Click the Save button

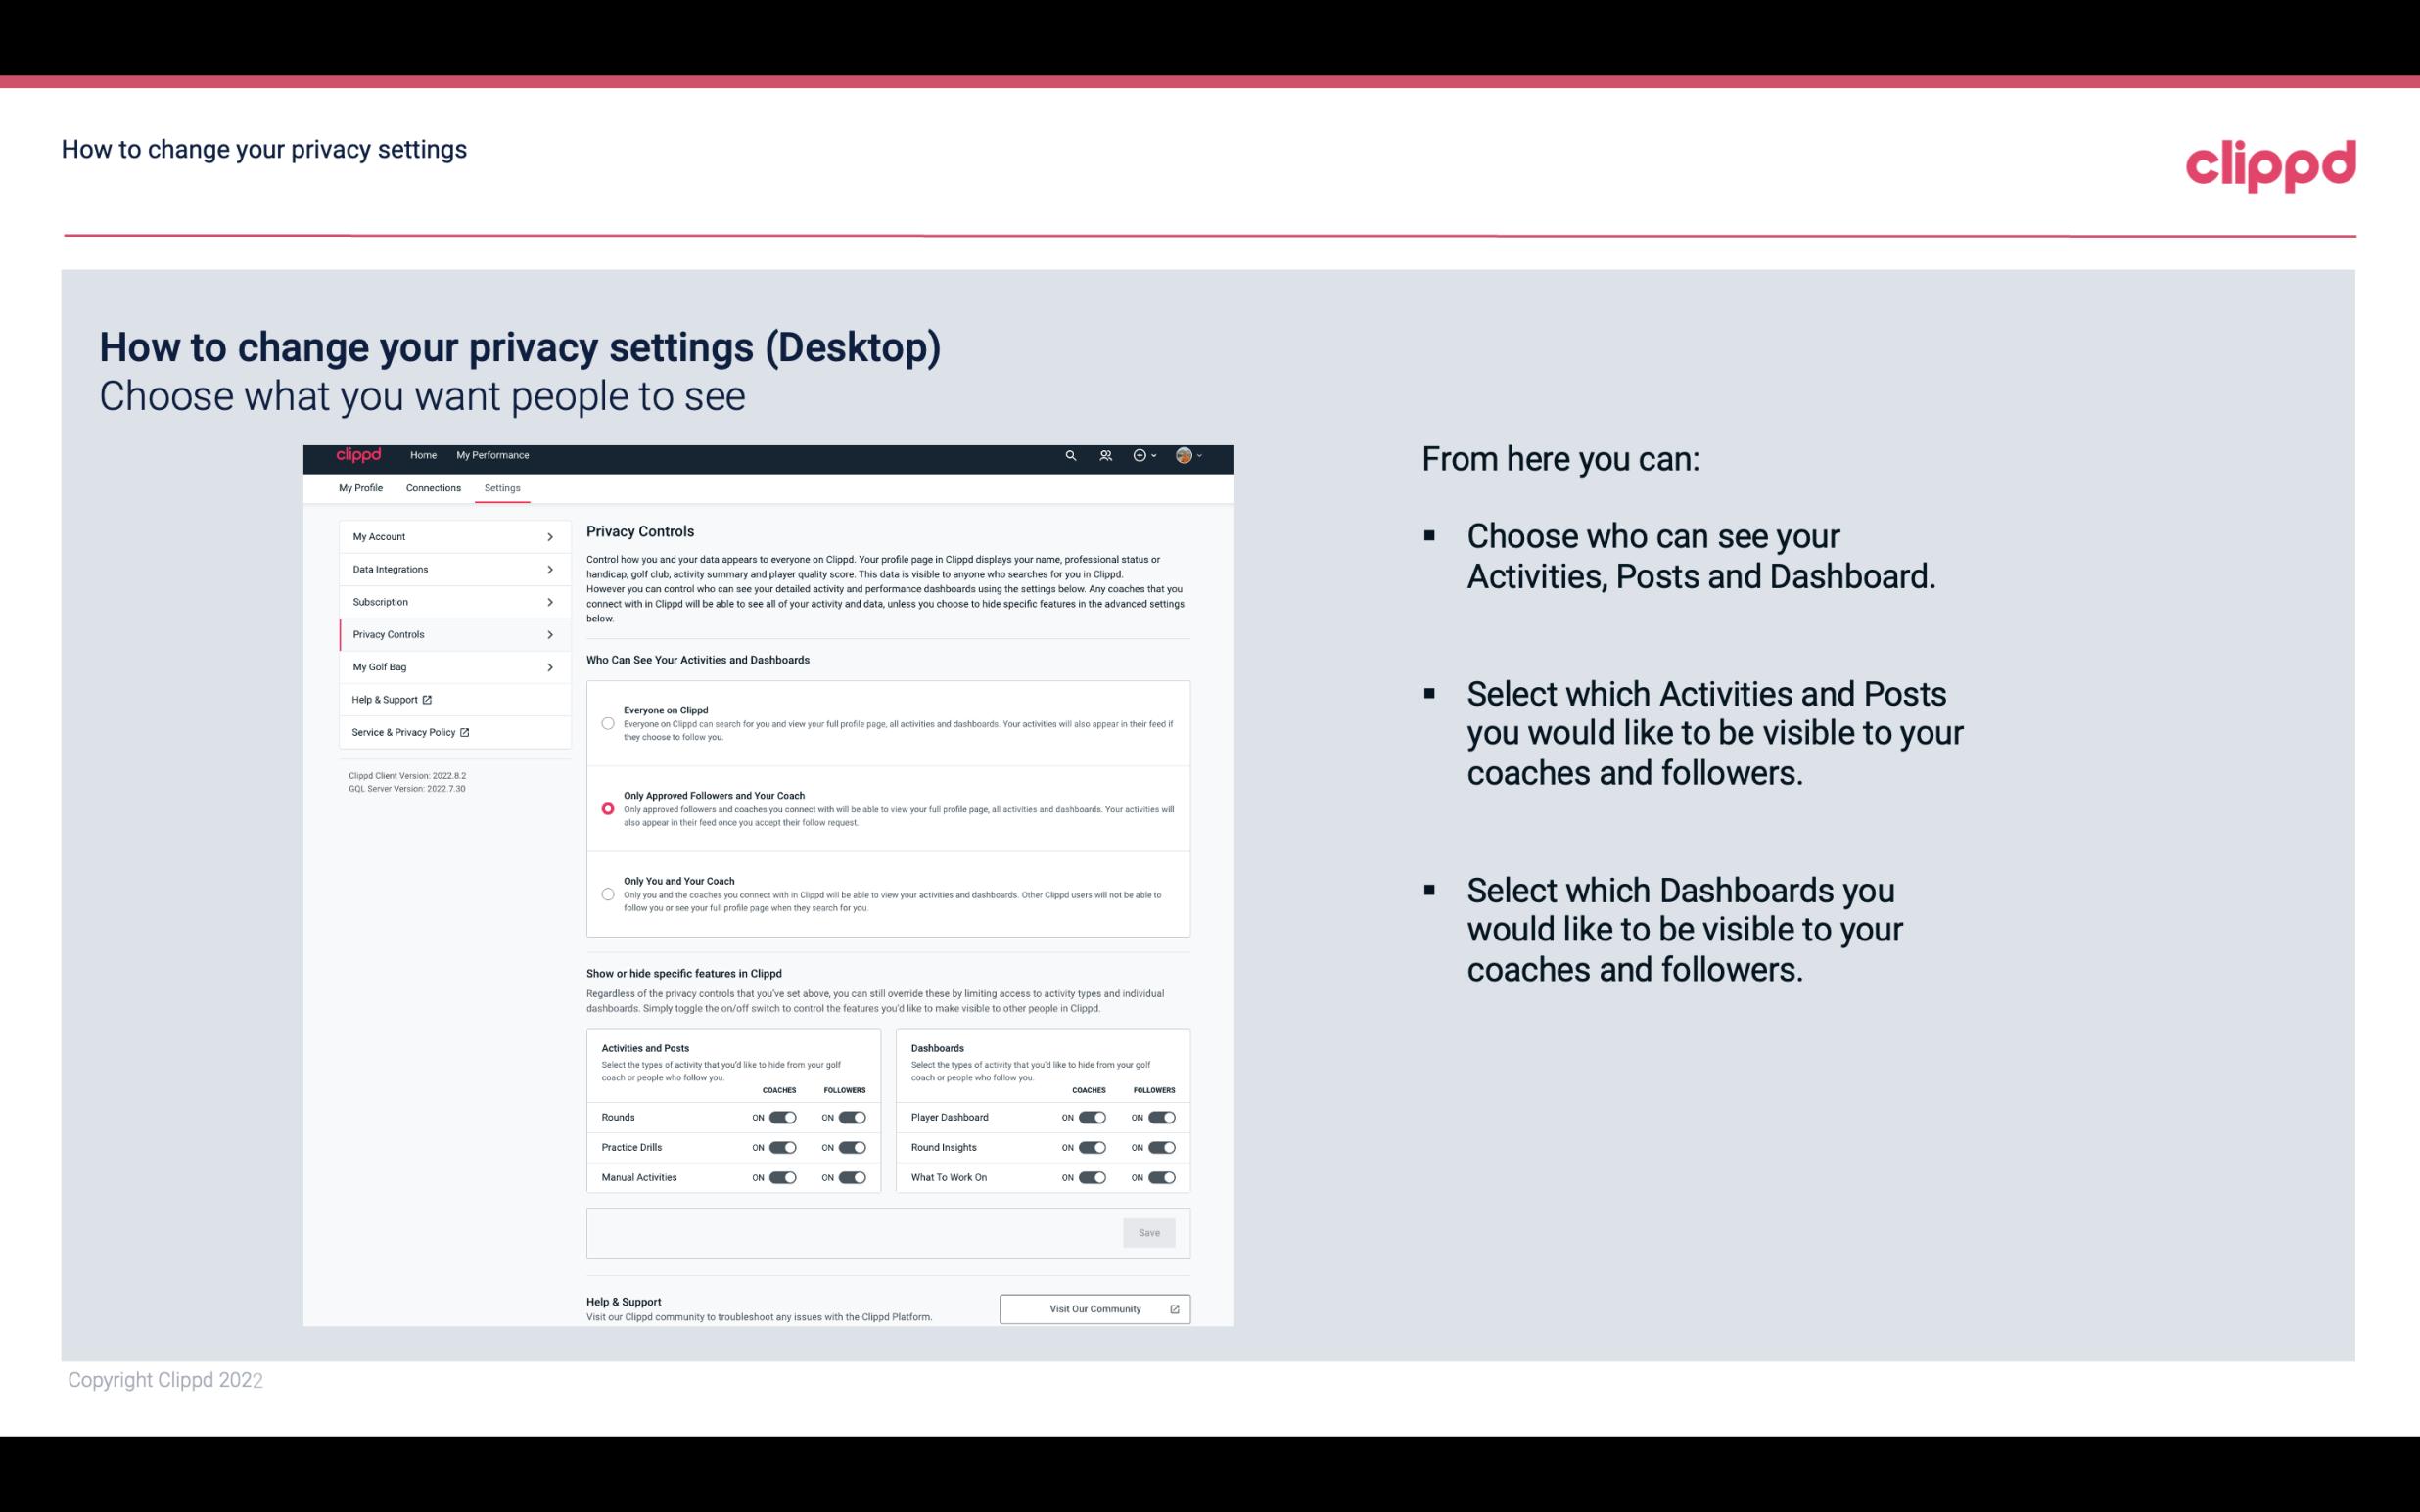(x=1150, y=1231)
